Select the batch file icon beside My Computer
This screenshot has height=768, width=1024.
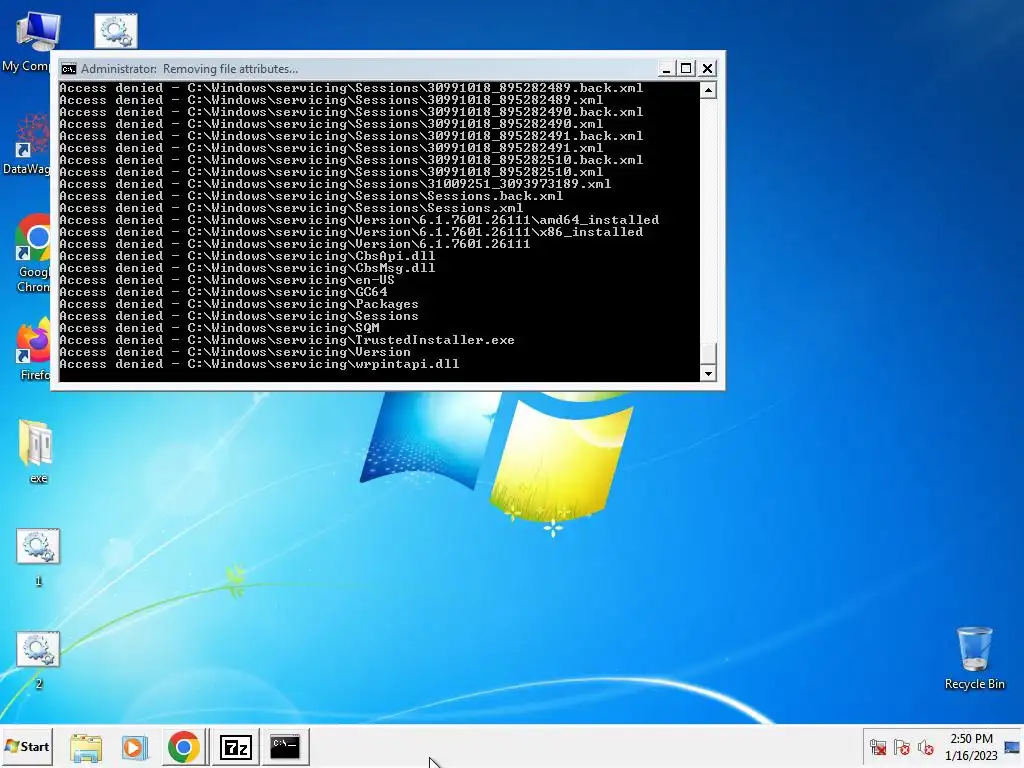[116, 31]
